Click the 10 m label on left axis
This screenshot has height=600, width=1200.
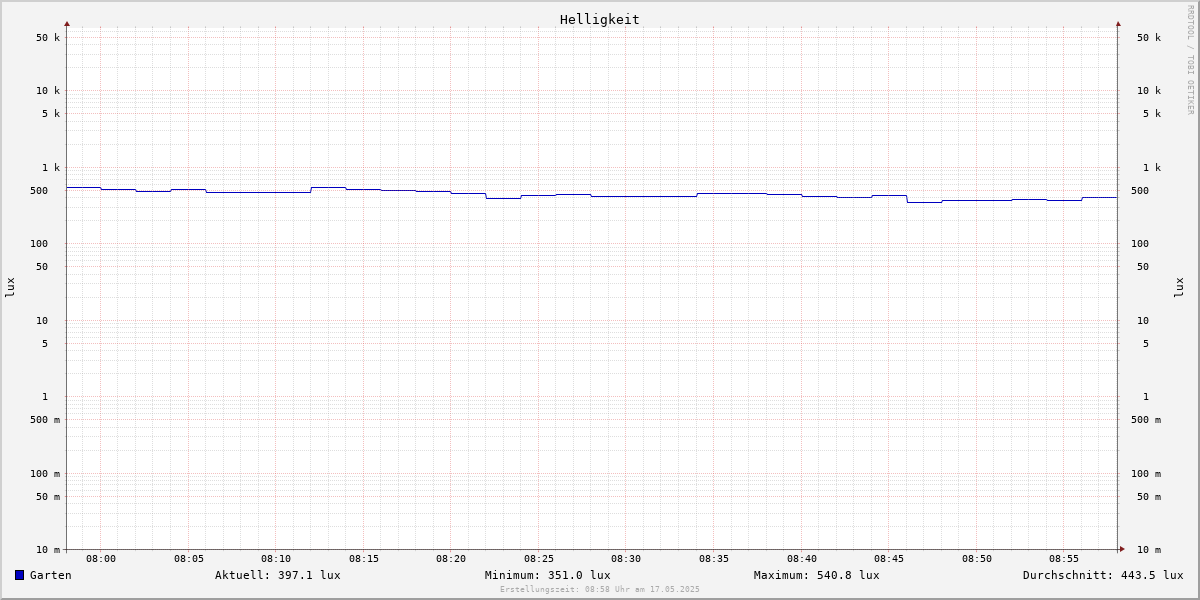point(48,550)
